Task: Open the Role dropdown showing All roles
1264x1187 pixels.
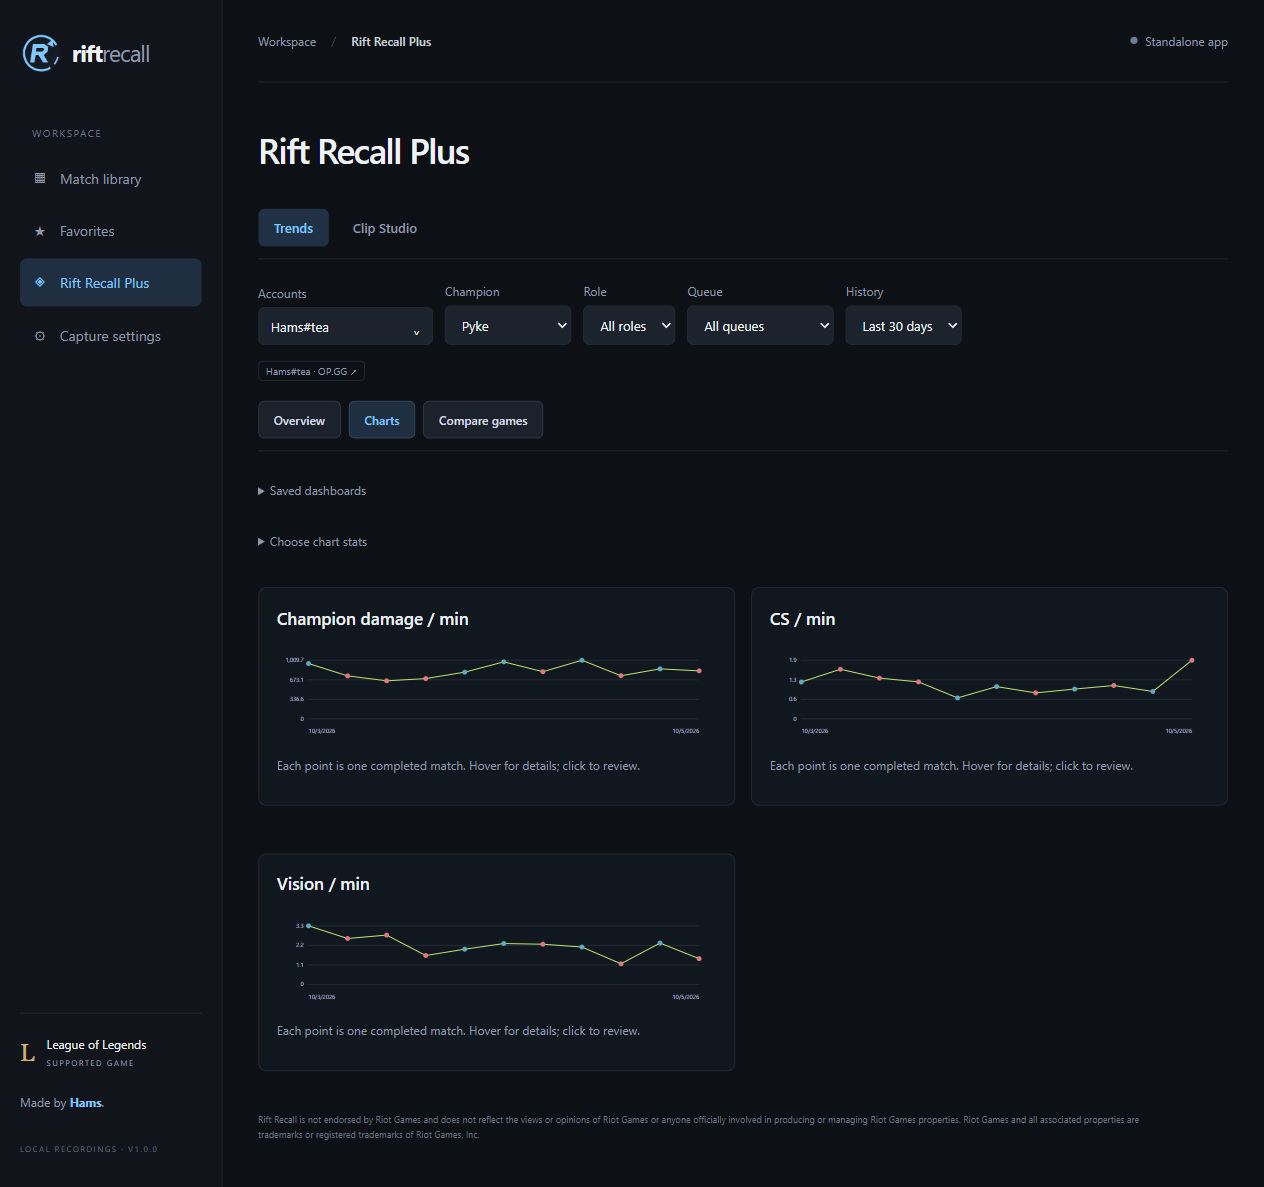Action: 629,326
